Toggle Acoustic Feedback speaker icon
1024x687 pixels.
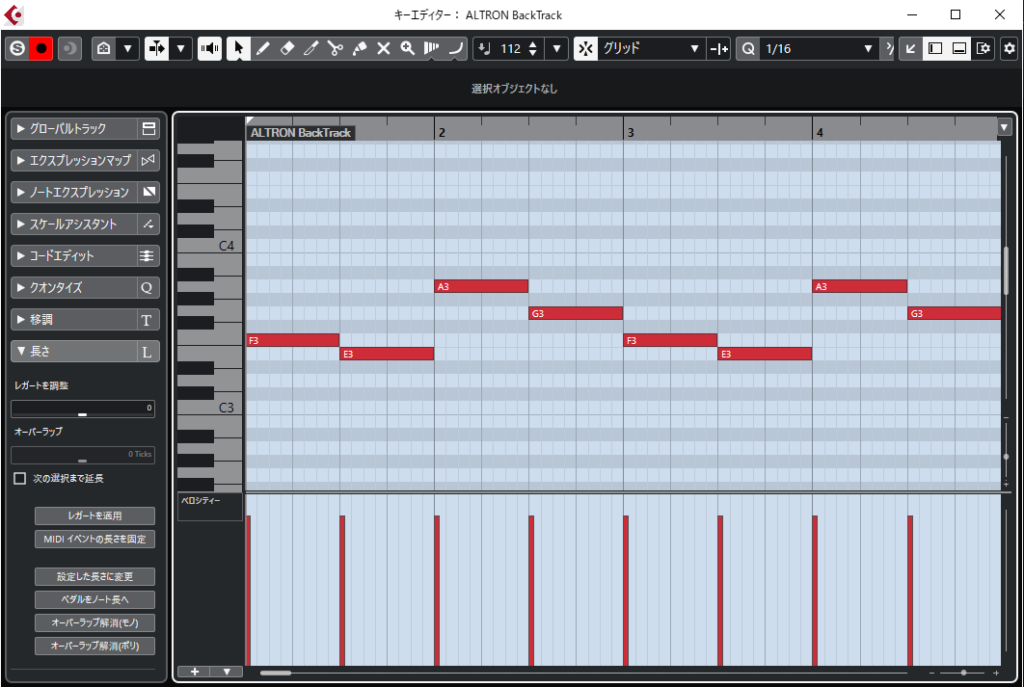pyautogui.click(x=209, y=48)
